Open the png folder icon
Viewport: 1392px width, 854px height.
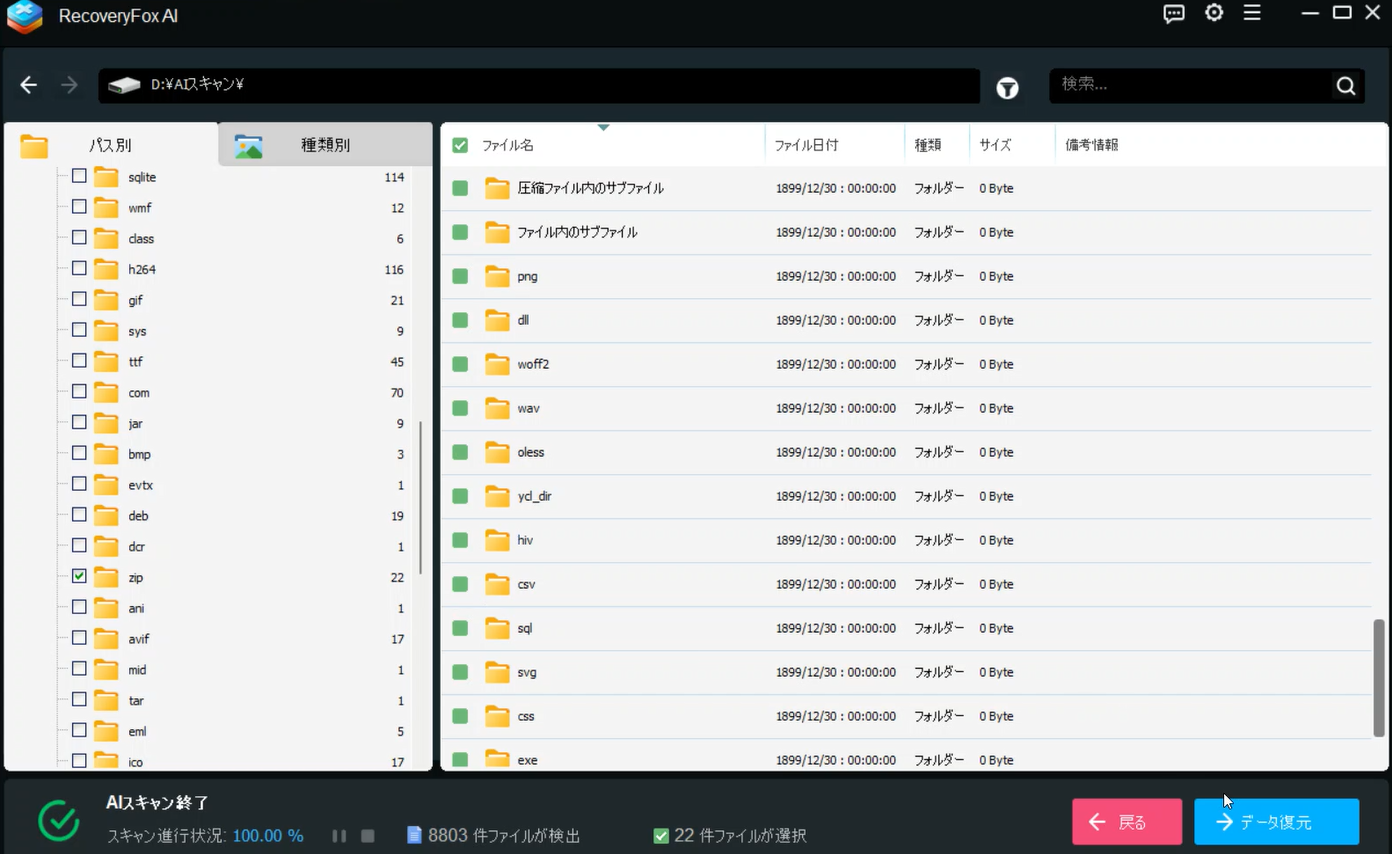tap(497, 277)
